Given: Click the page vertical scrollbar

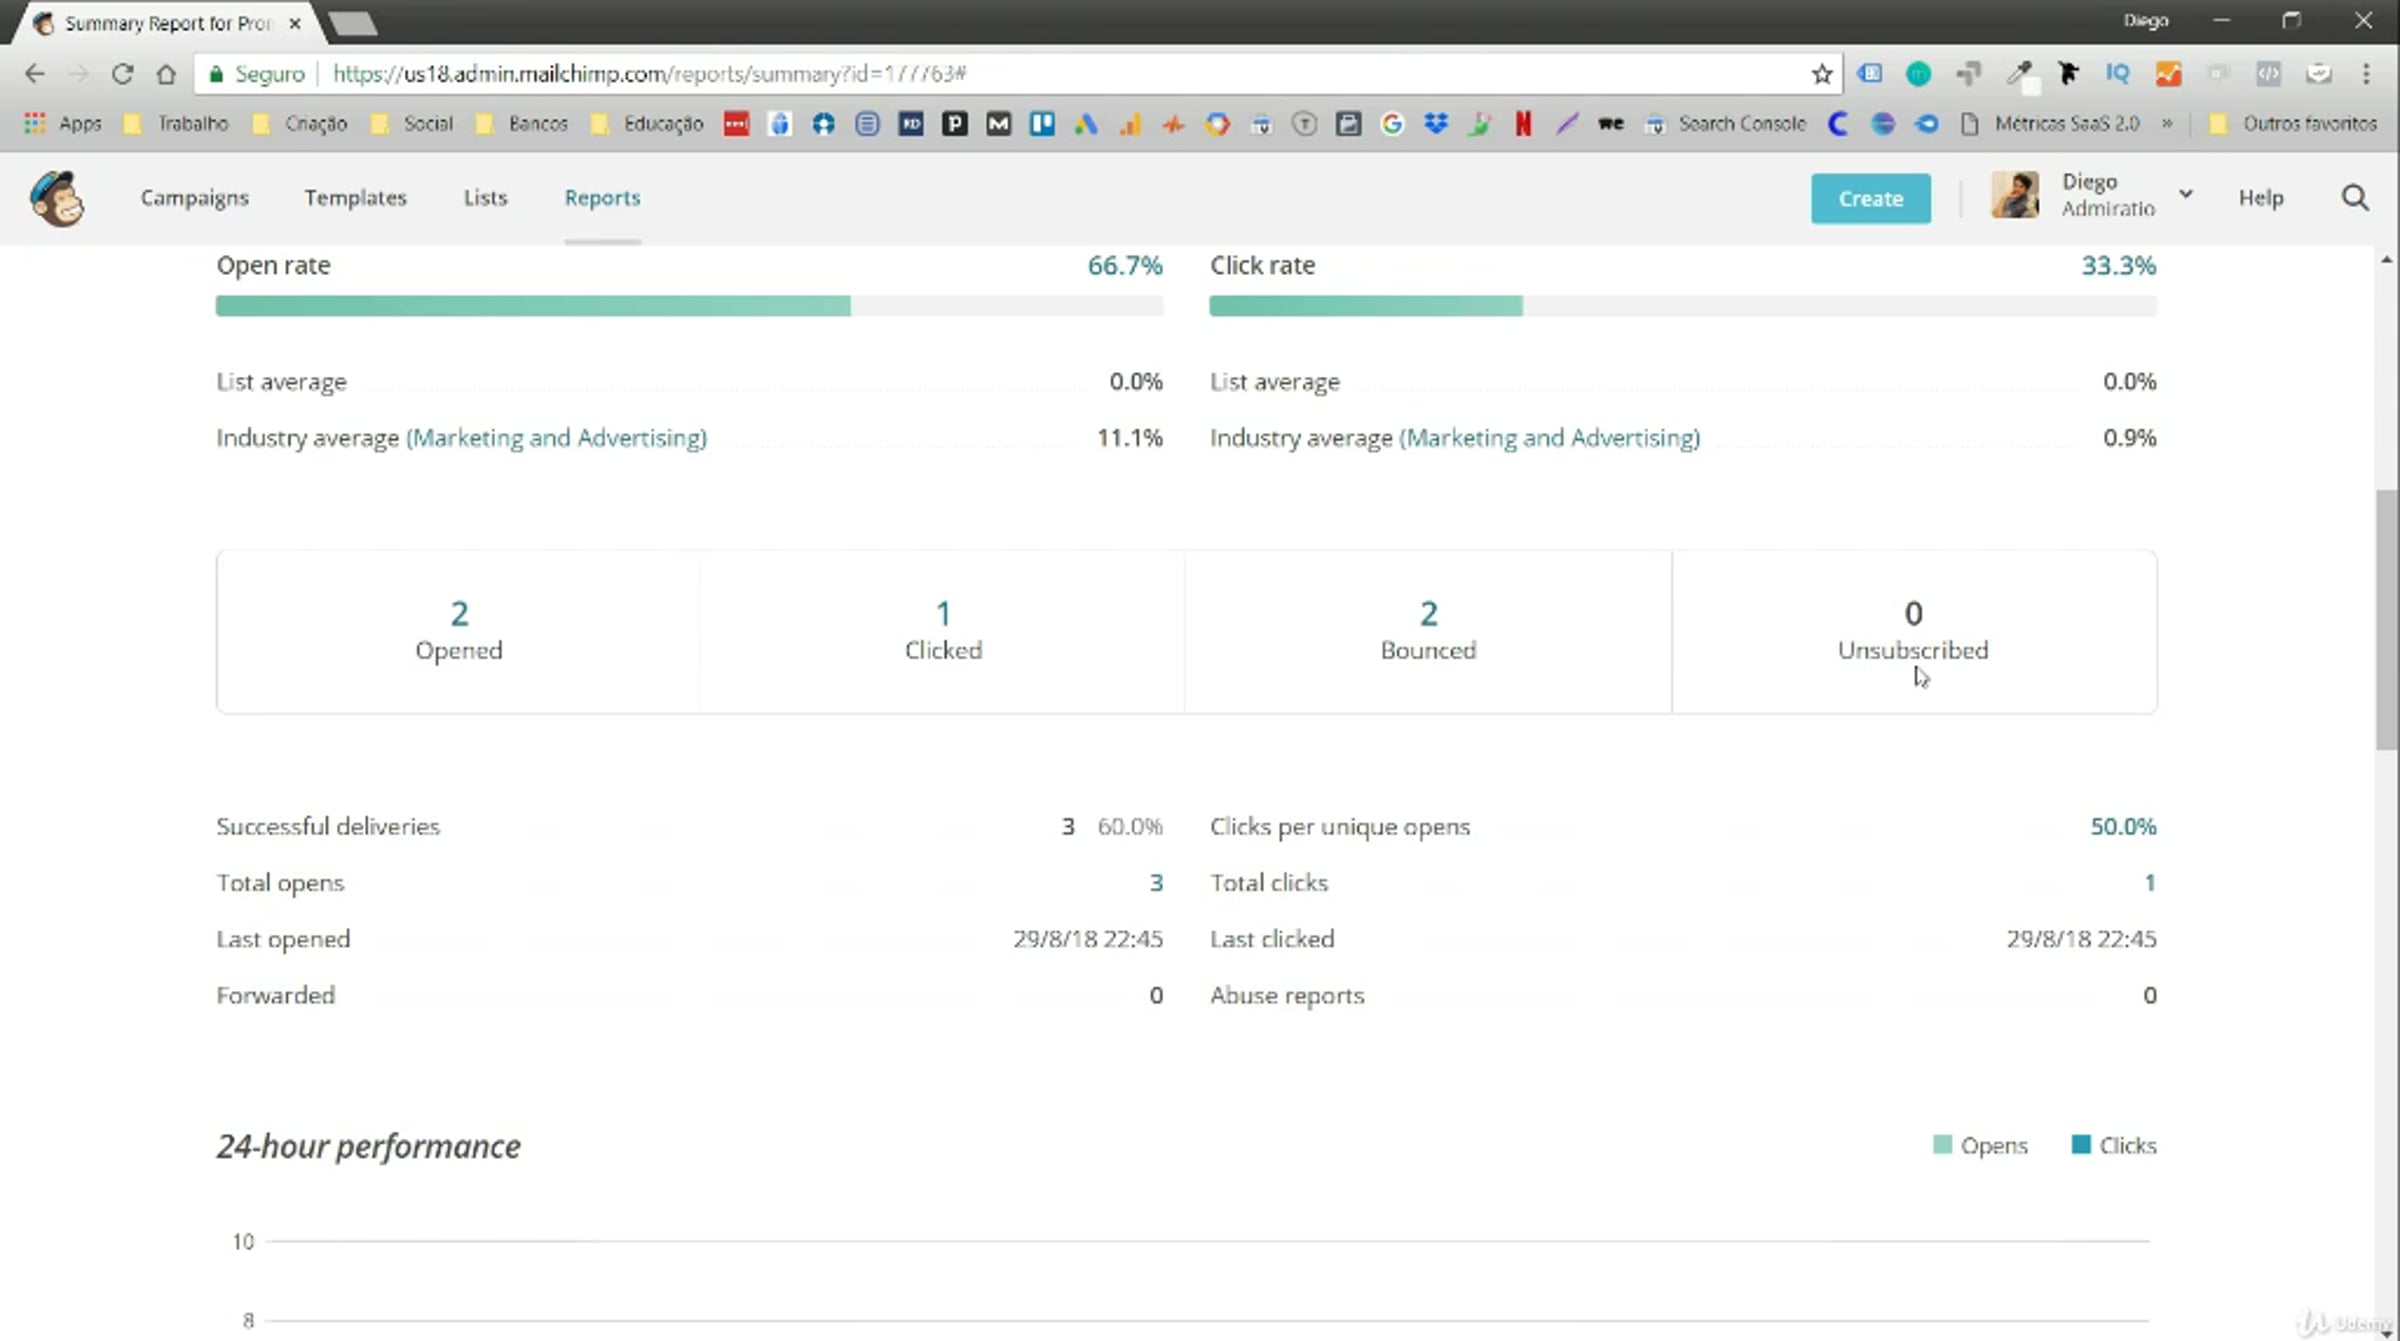Looking at the screenshot, I should point(2386,620).
